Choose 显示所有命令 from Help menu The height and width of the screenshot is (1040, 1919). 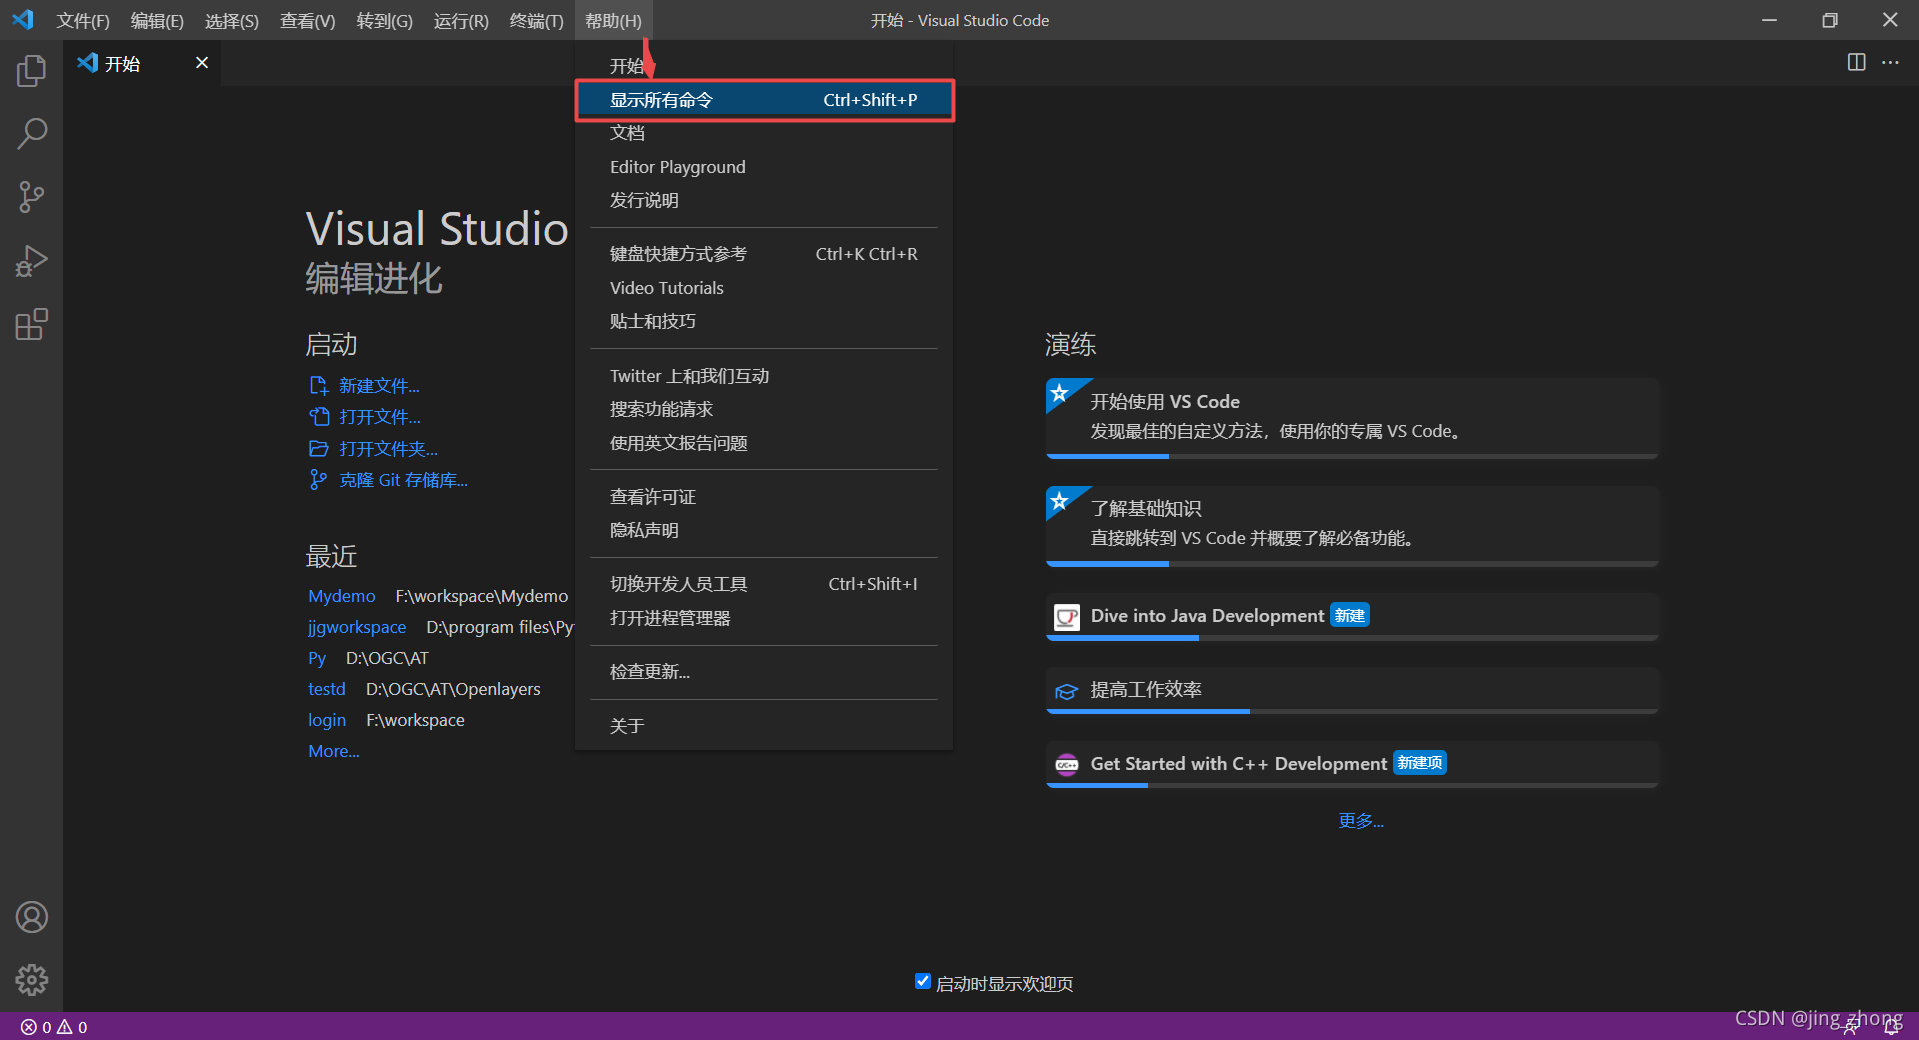coord(764,100)
